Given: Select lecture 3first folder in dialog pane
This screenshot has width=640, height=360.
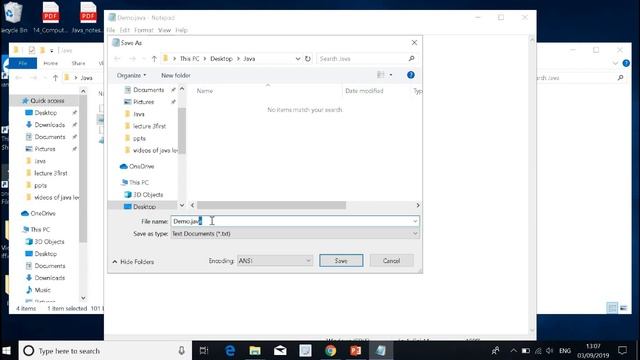Looking at the screenshot, I should tap(149, 126).
